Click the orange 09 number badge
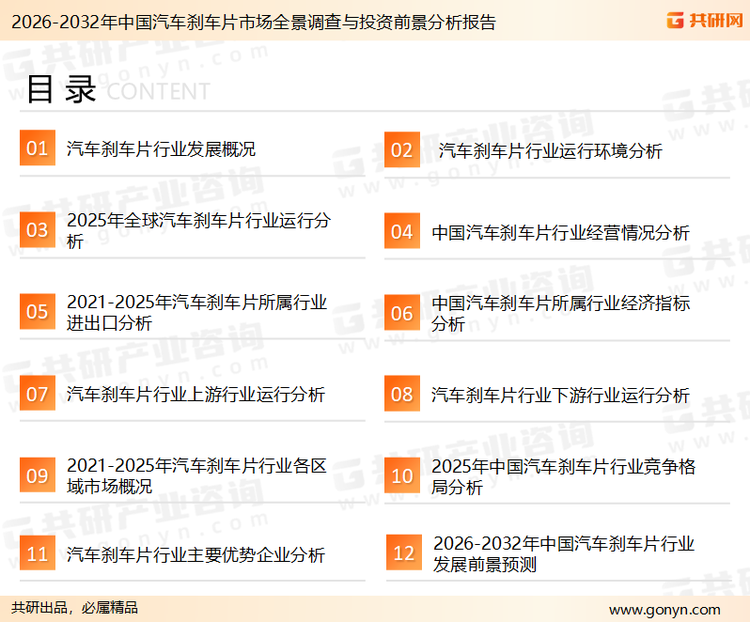This screenshot has height=622, width=750. pos(37,475)
